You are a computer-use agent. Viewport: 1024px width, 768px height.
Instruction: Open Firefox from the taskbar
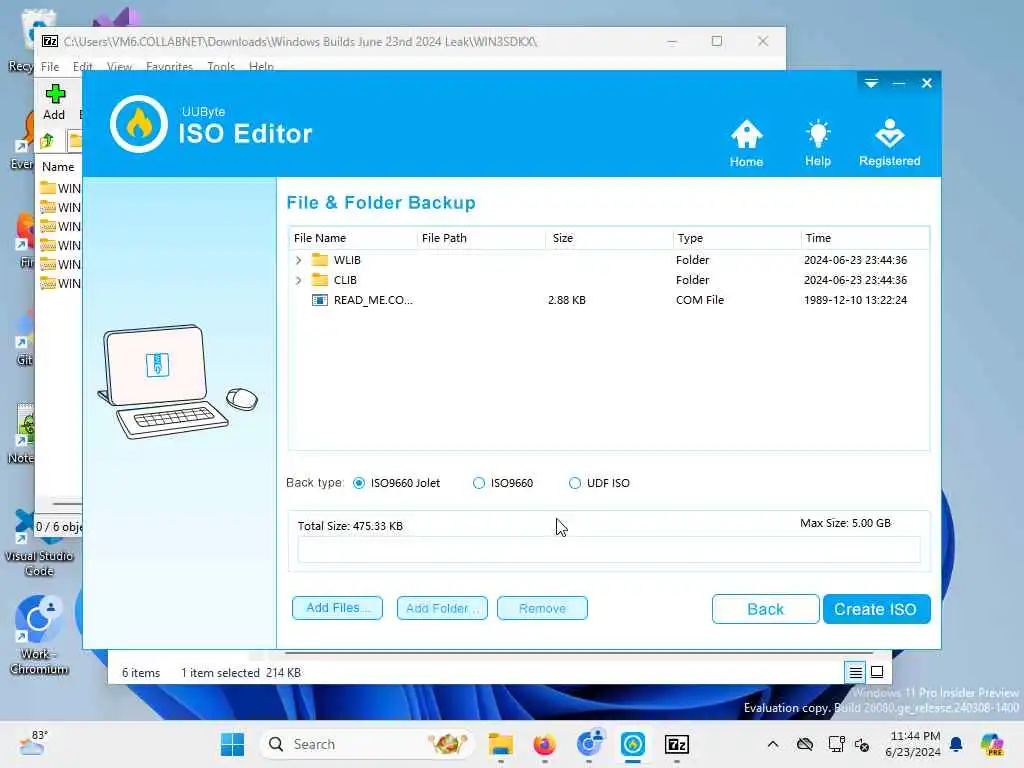(544, 744)
